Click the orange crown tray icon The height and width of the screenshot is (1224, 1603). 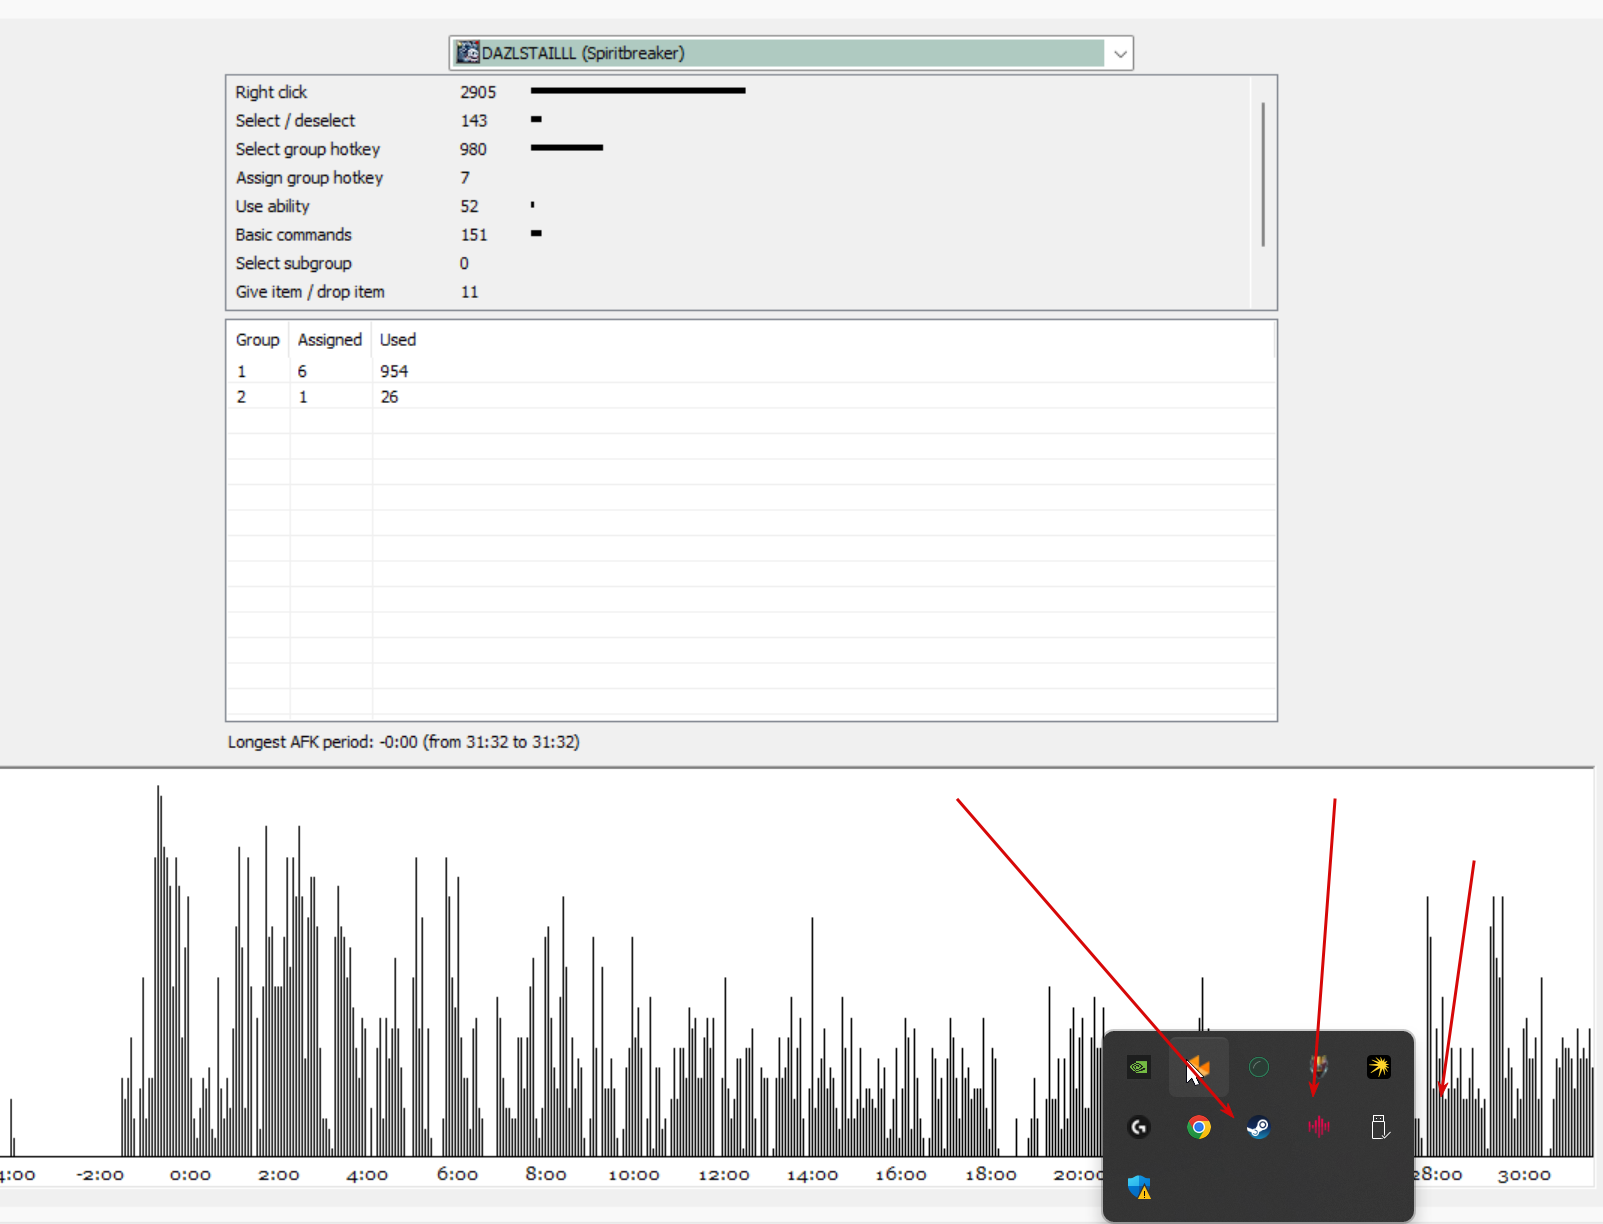pos(1198,1067)
